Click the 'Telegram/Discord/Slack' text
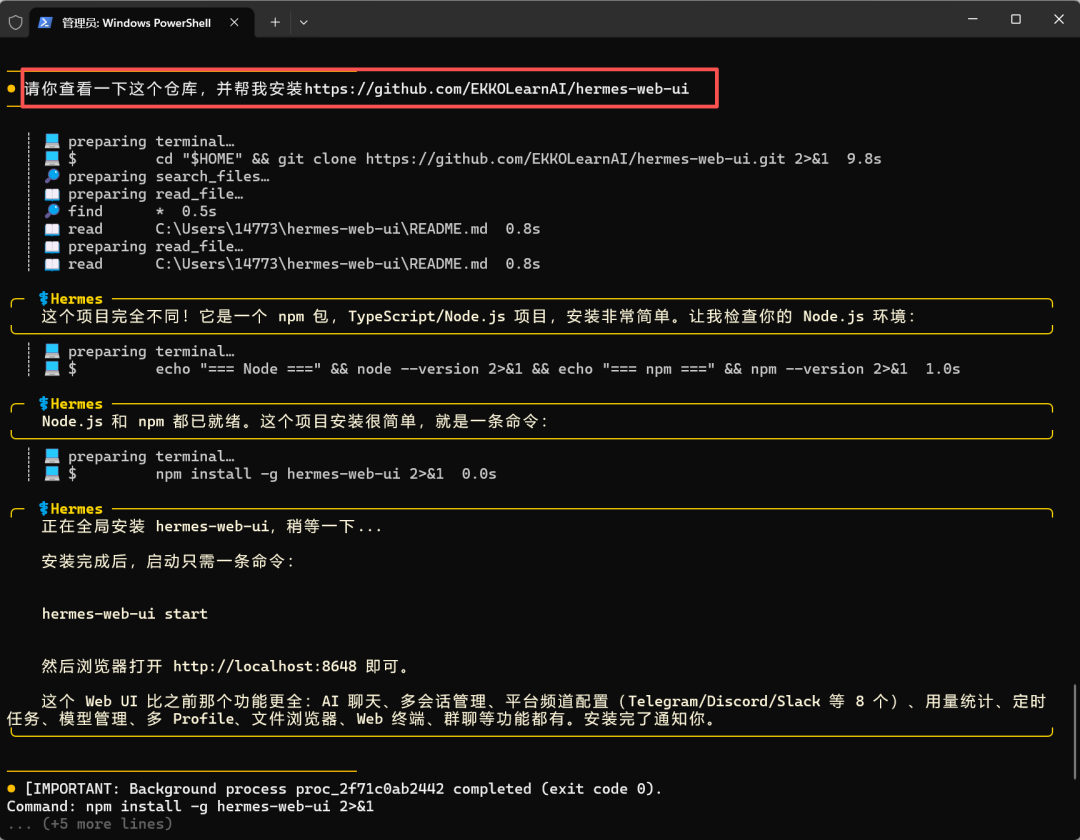The width and height of the screenshot is (1080, 840). 724,702
